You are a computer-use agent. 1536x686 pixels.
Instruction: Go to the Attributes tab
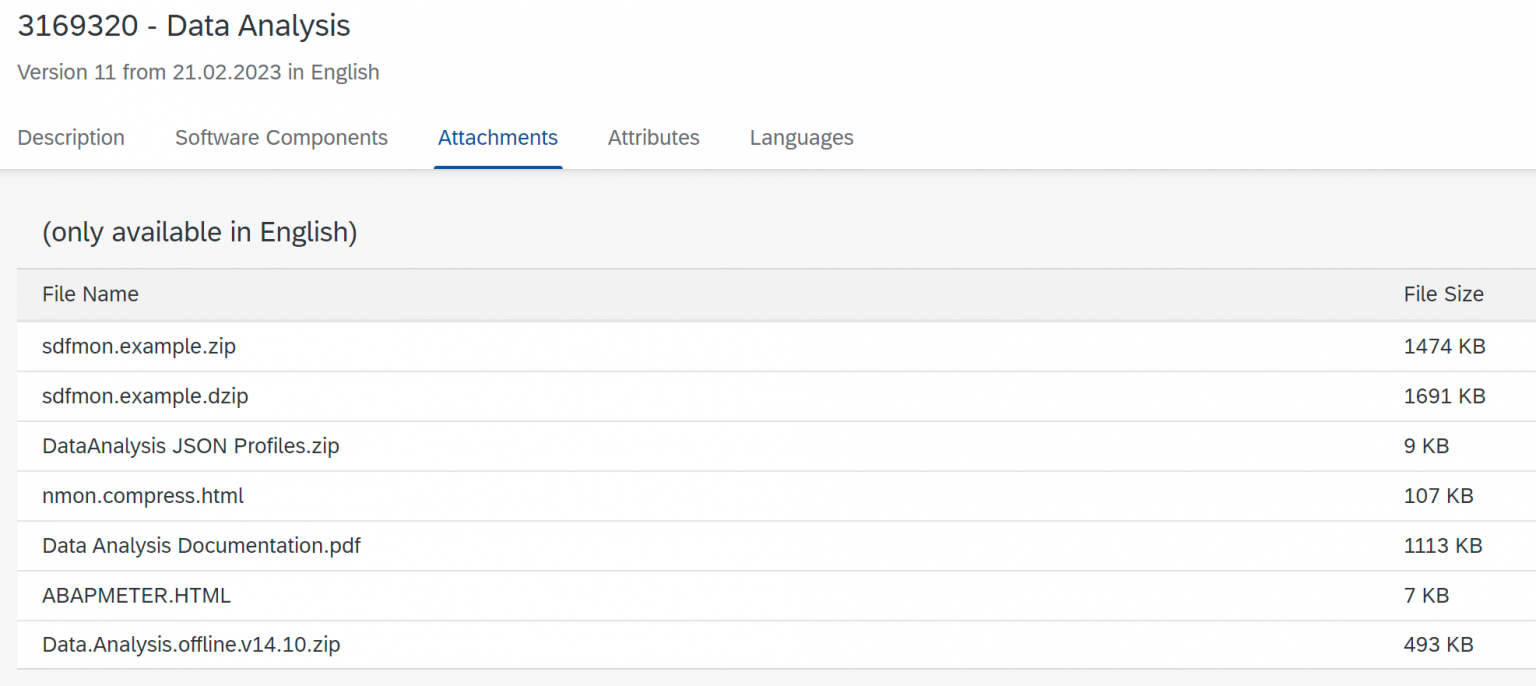tap(653, 138)
